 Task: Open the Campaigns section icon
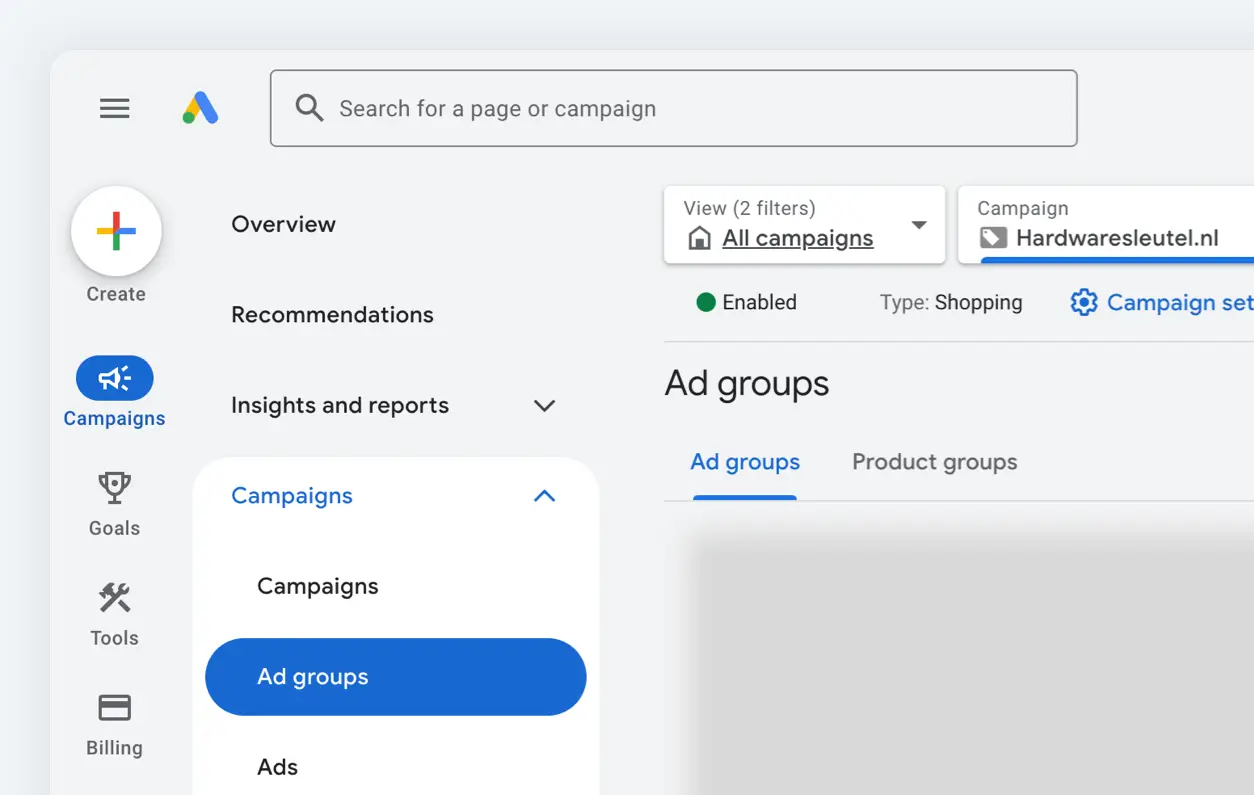[114, 378]
